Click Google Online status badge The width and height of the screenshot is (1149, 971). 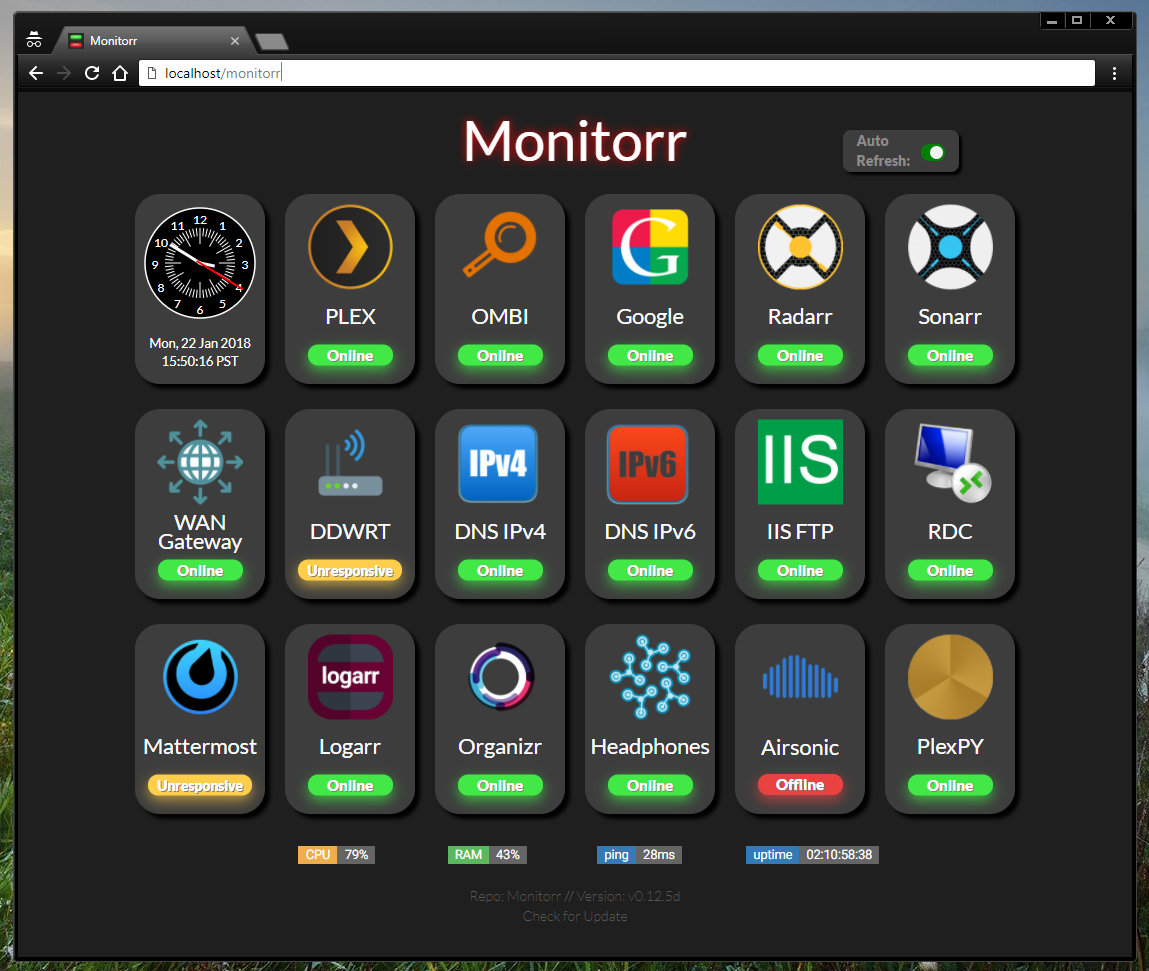click(x=650, y=355)
